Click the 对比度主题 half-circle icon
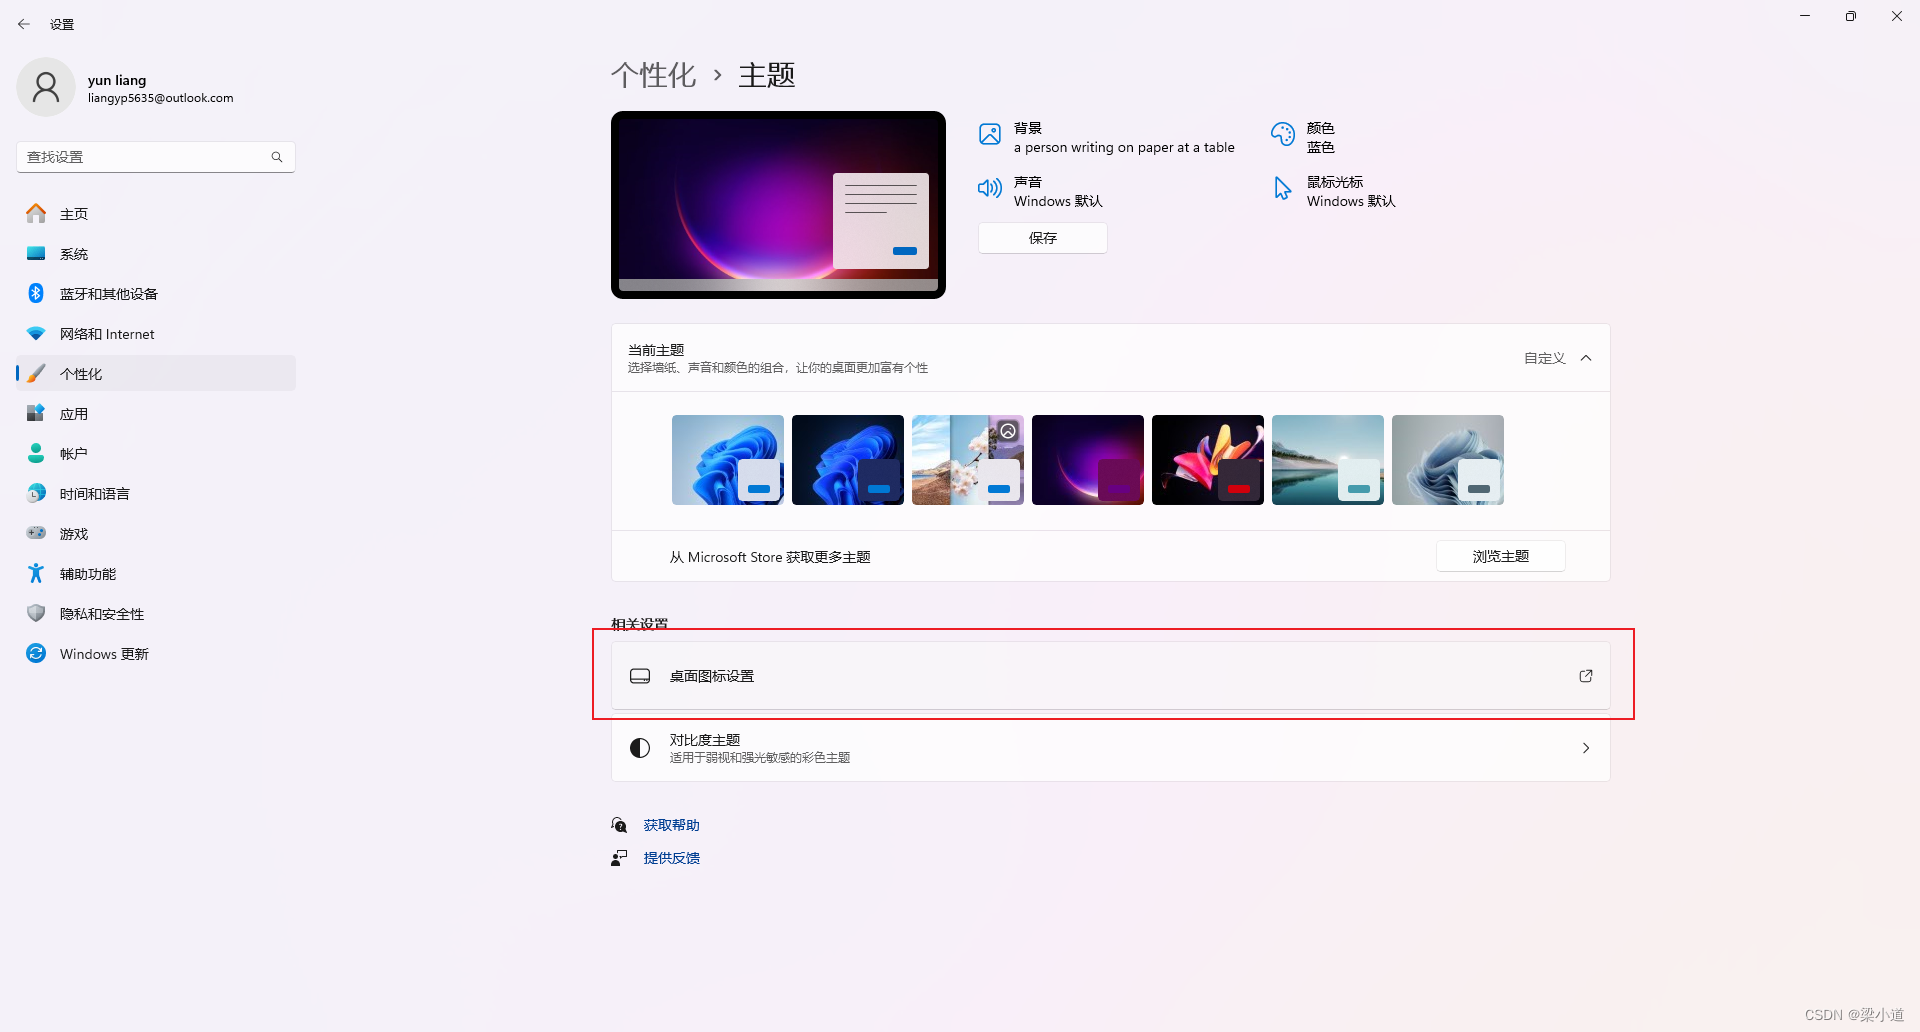The height and width of the screenshot is (1032, 1920). tap(640, 748)
